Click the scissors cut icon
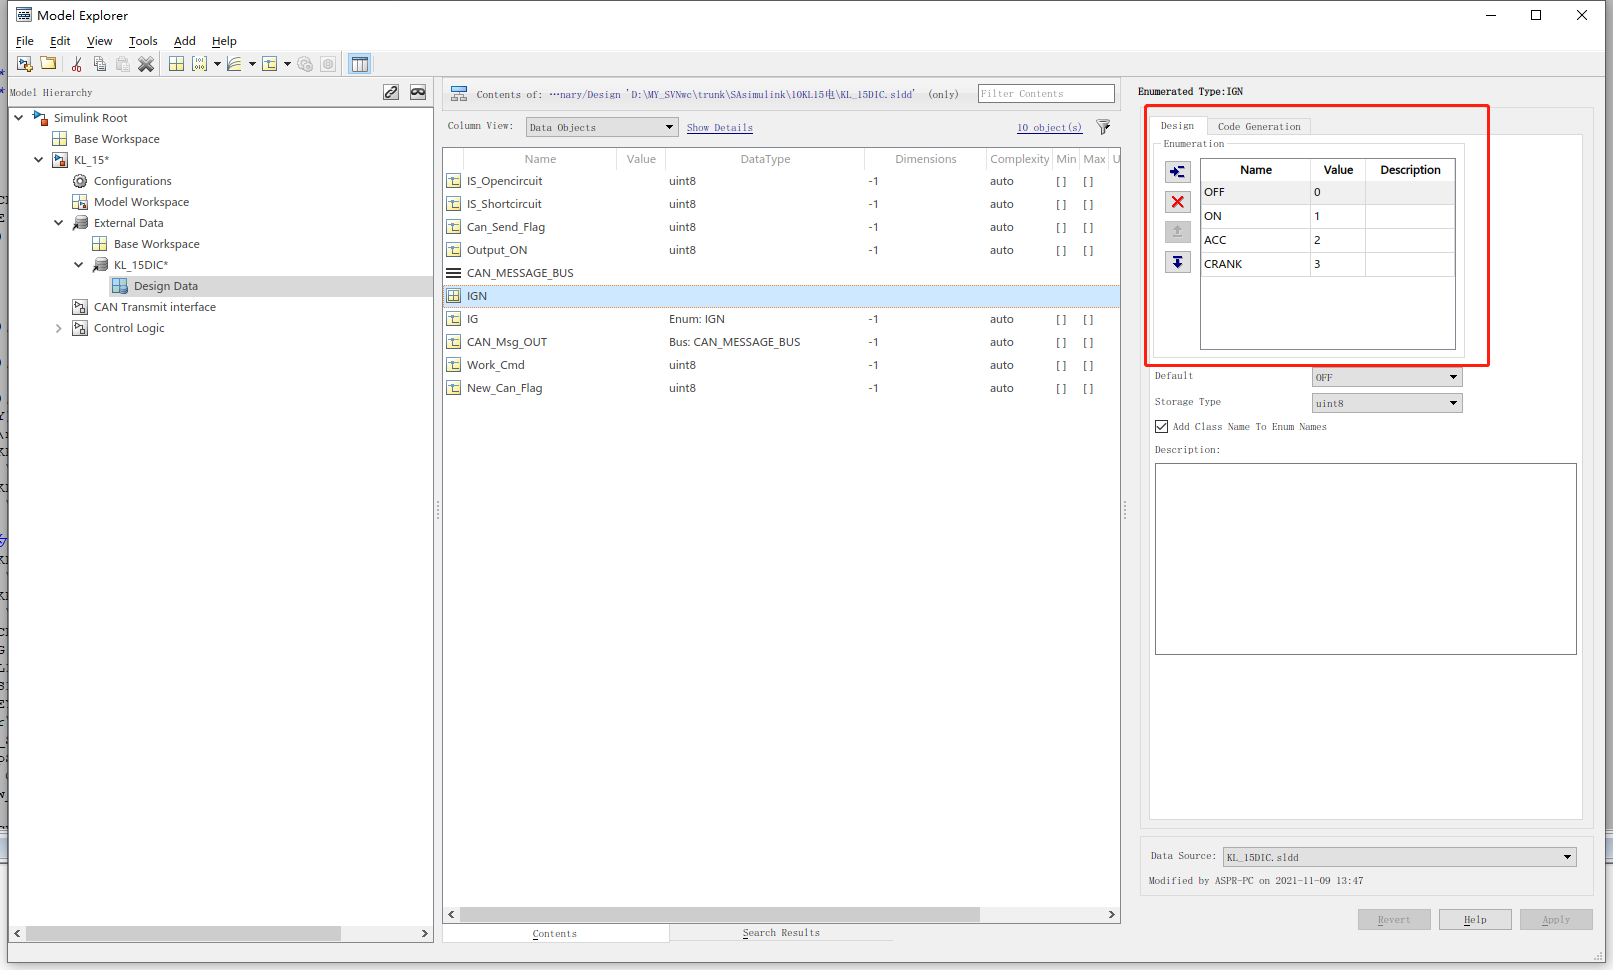This screenshot has width=1613, height=970. 77,64
